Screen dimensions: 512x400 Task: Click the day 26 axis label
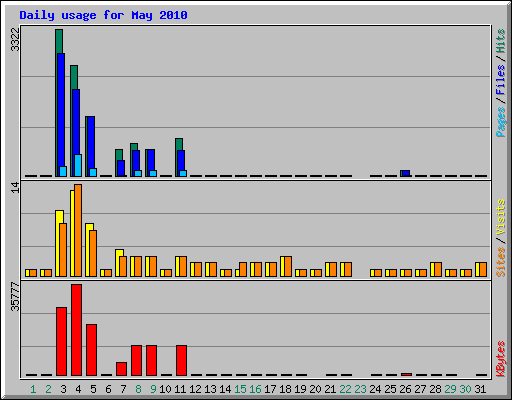405,389
